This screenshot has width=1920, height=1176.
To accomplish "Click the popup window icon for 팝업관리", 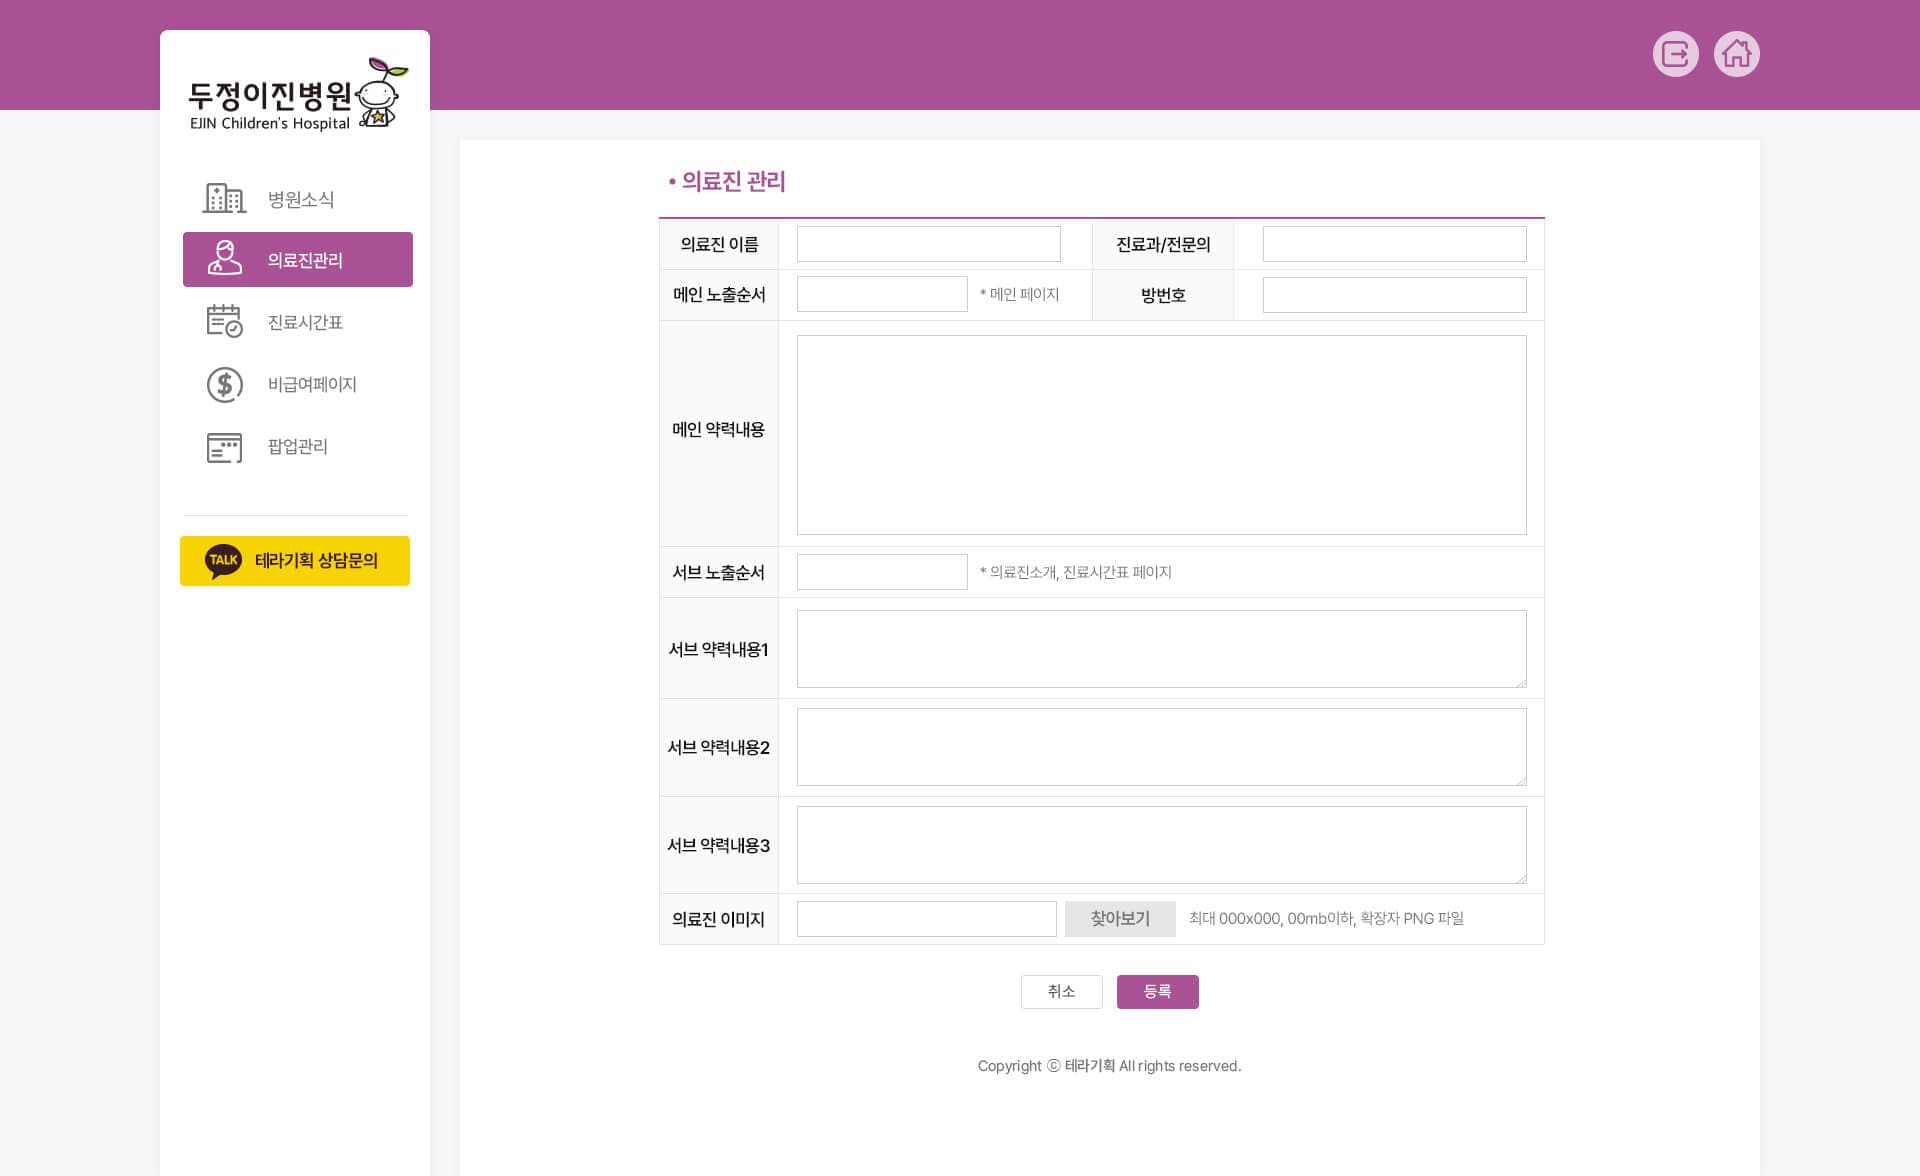I will pyautogui.click(x=224, y=447).
